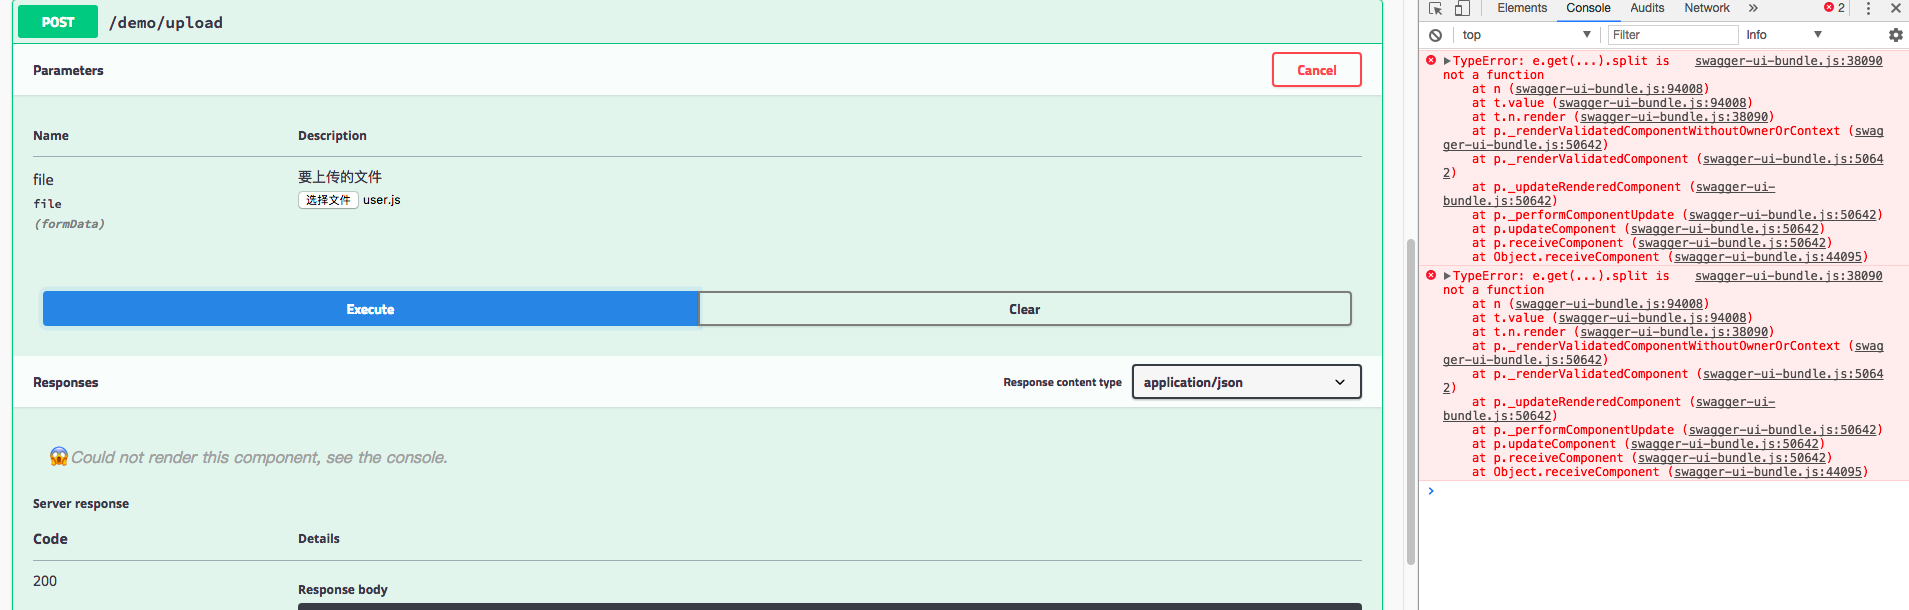
Task: Click the red error count badge showing 2
Action: pyautogui.click(x=1834, y=8)
